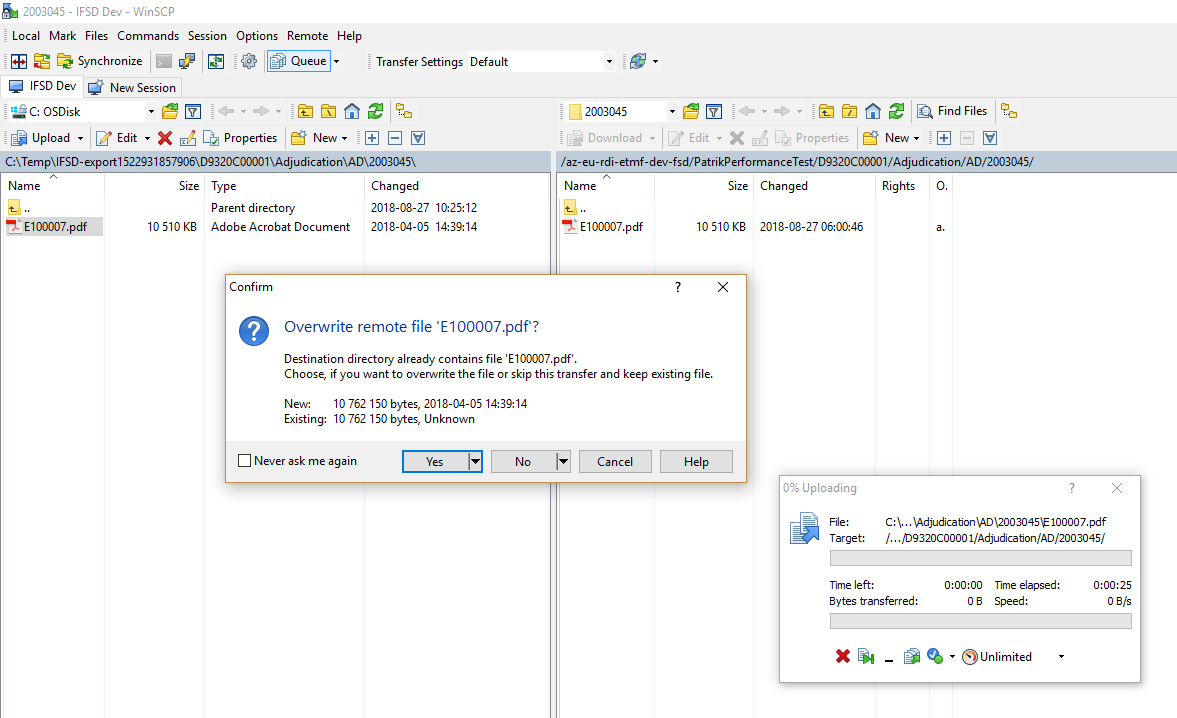This screenshot has height=718, width=1177.
Task: Click the local panel filter icon
Action: click(194, 111)
